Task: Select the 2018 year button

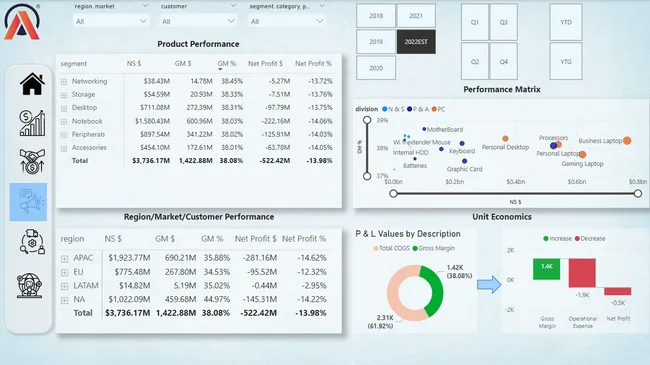Action: pyautogui.click(x=376, y=16)
